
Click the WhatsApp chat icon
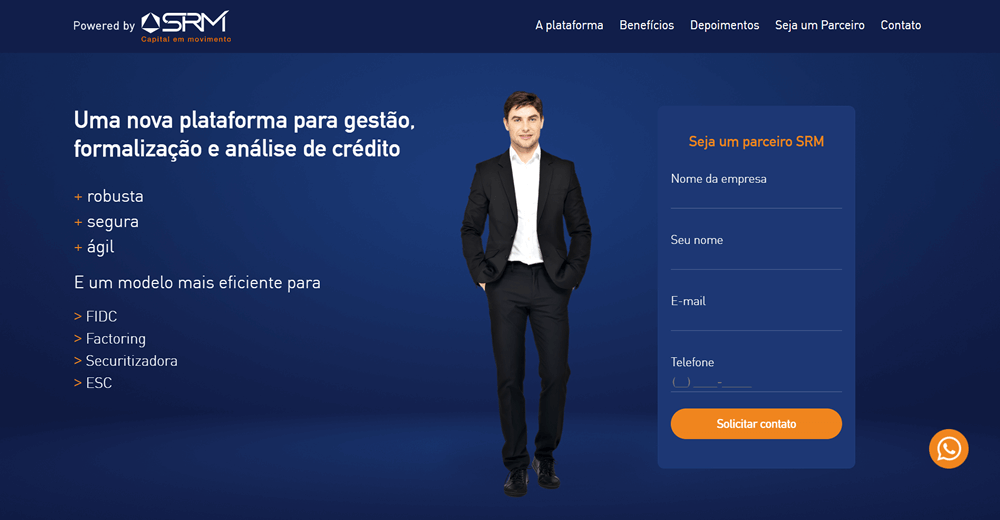pos(948,449)
